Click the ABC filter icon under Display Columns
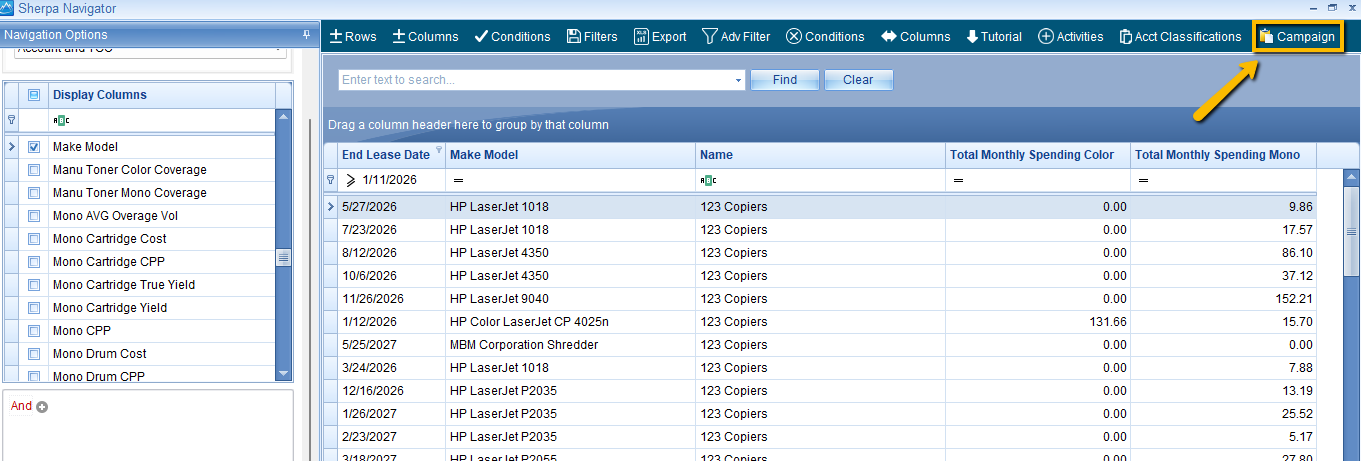This screenshot has width=1361, height=461. [x=61, y=120]
